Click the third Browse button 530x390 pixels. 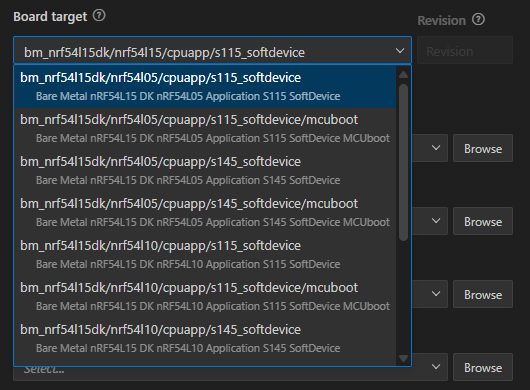coord(483,294)
